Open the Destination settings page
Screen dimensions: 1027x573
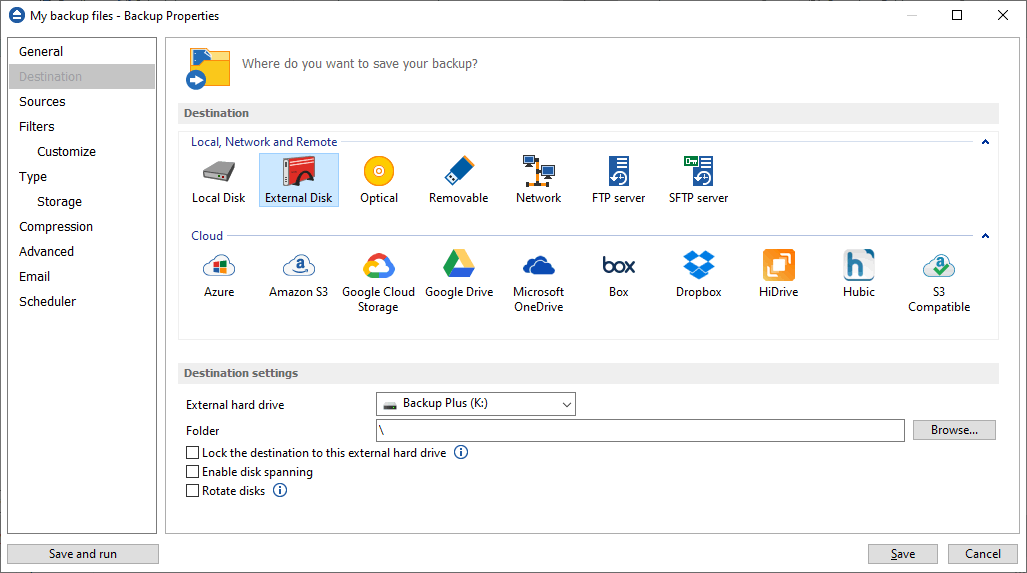coord(82,77)
